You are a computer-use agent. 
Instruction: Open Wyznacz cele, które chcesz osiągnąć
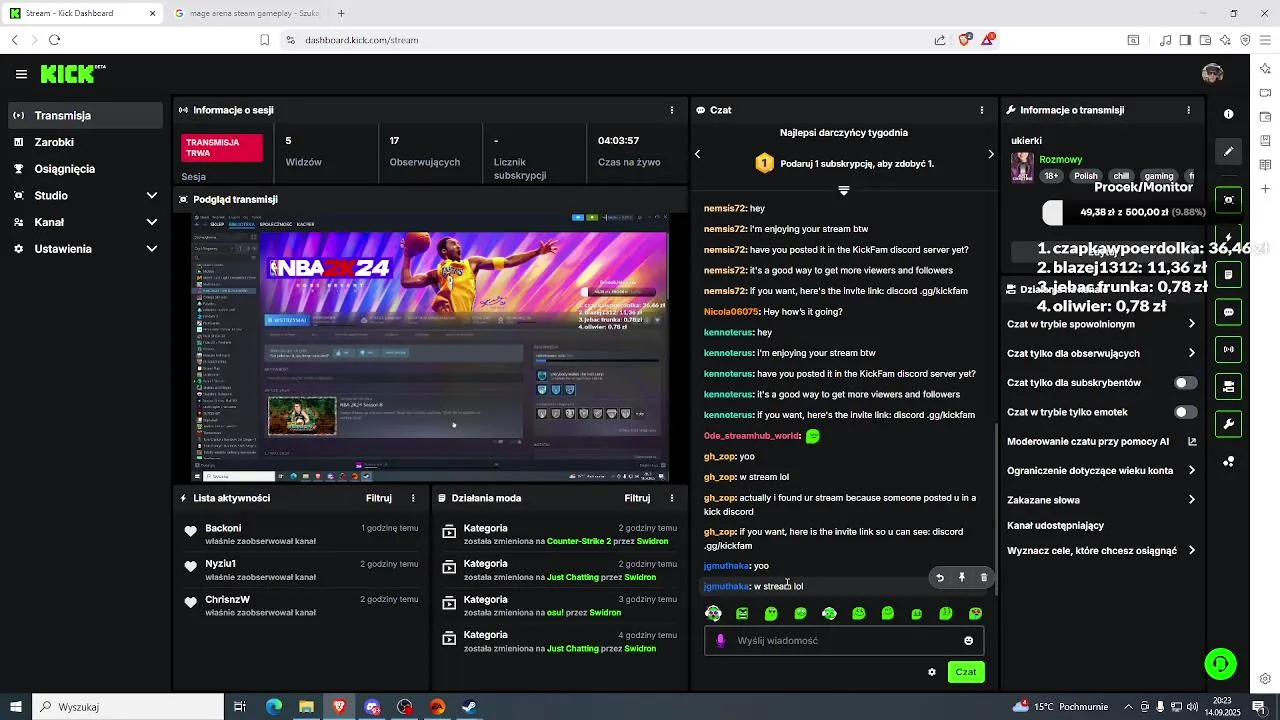(1102, 551)
